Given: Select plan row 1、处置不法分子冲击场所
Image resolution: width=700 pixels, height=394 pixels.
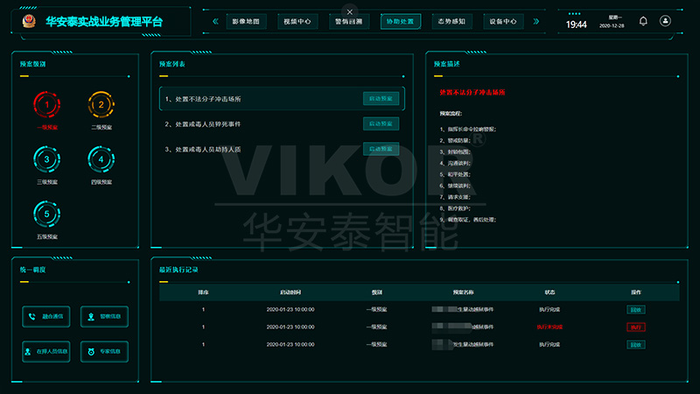Looking at the screenshot, I should (282, 99).
